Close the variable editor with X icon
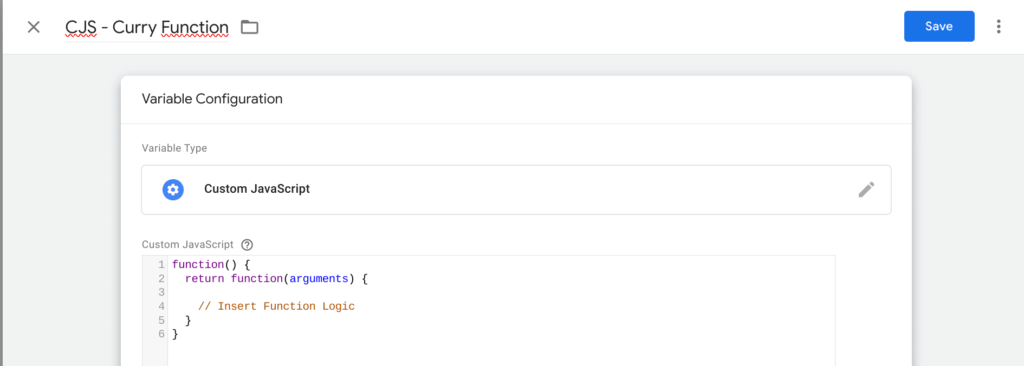The width and height of the screenshot is (1024, 366). click(x=33, y=27)
